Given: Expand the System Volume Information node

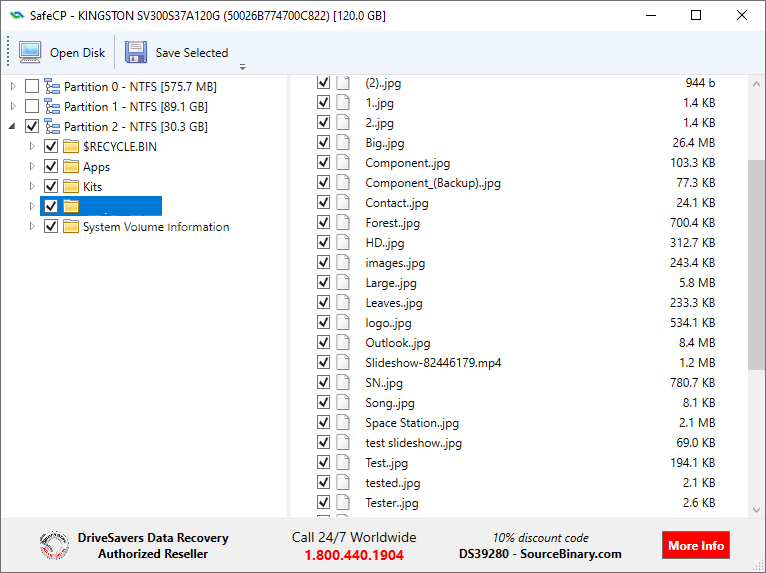Looking at the screenshot, I should [32, 227].
